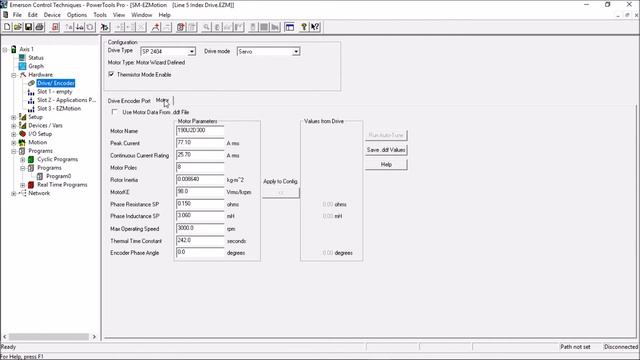640x360 pixels.
Task: Expand the Network tree node
Action: 13,194
